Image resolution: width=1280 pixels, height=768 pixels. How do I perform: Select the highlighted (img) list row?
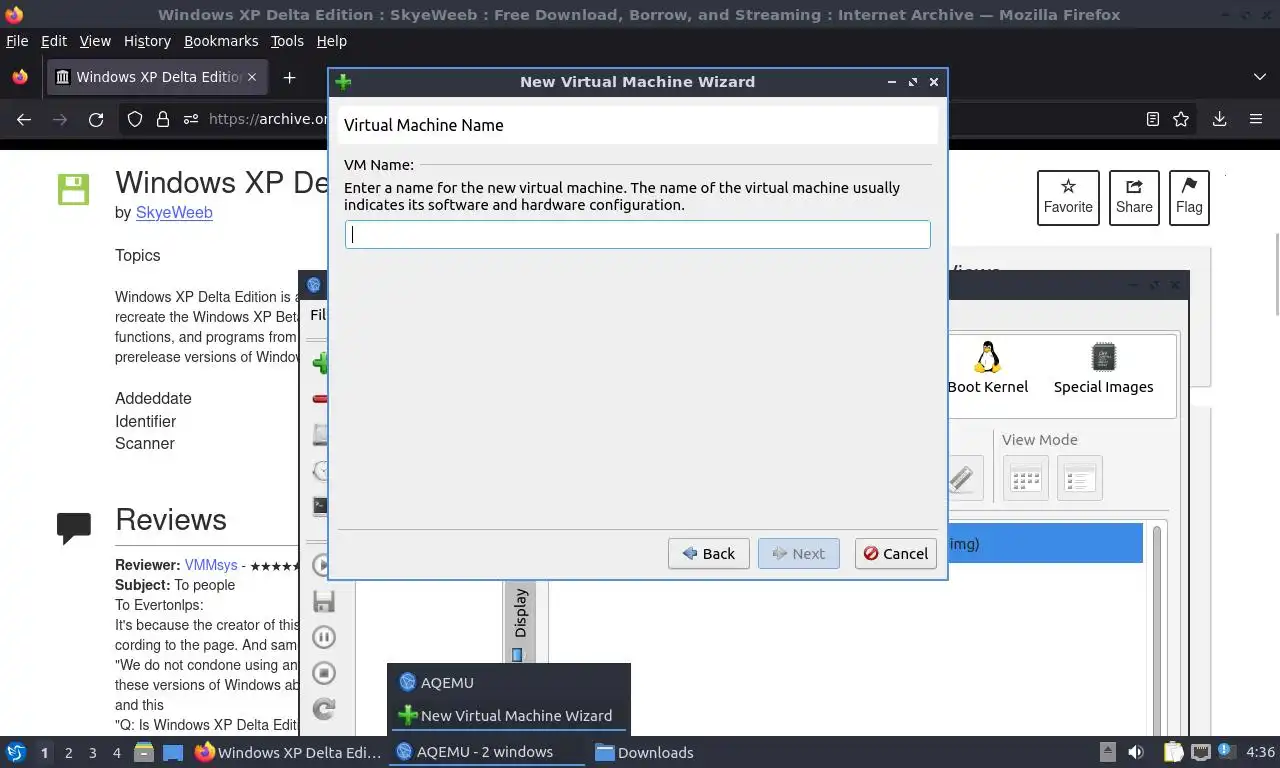click(1045, 543)
